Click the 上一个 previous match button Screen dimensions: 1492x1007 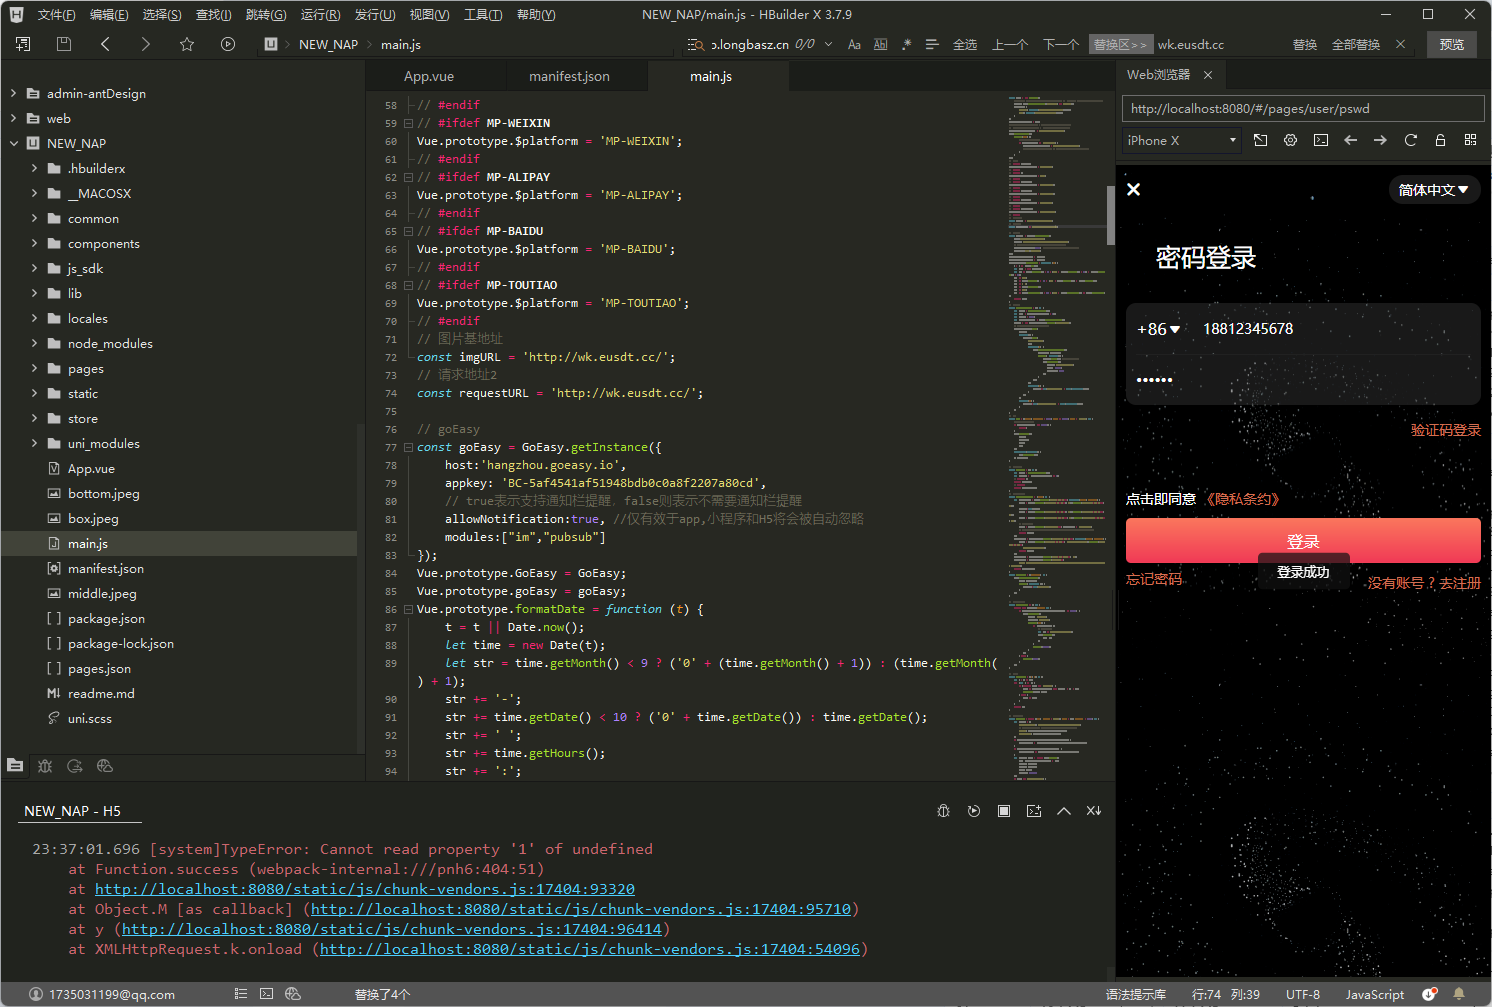point(1010,44)
